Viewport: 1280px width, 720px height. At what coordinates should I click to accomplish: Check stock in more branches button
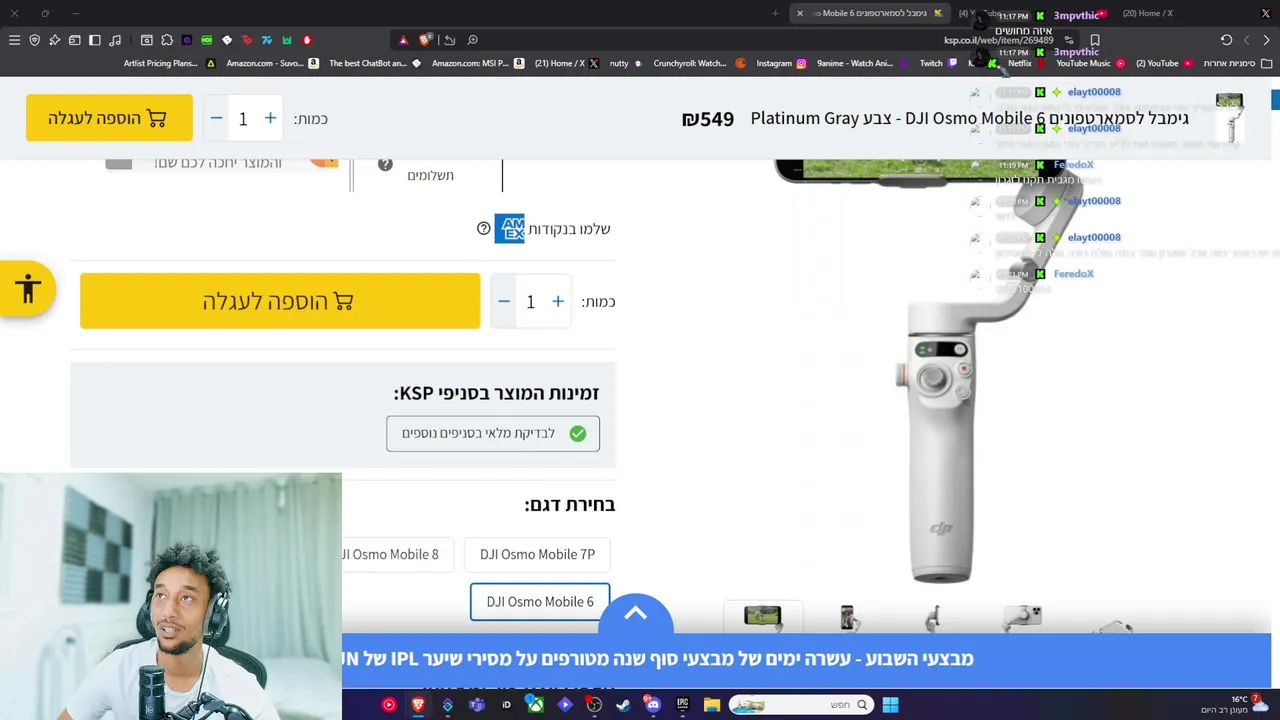(x=493, y=433)
